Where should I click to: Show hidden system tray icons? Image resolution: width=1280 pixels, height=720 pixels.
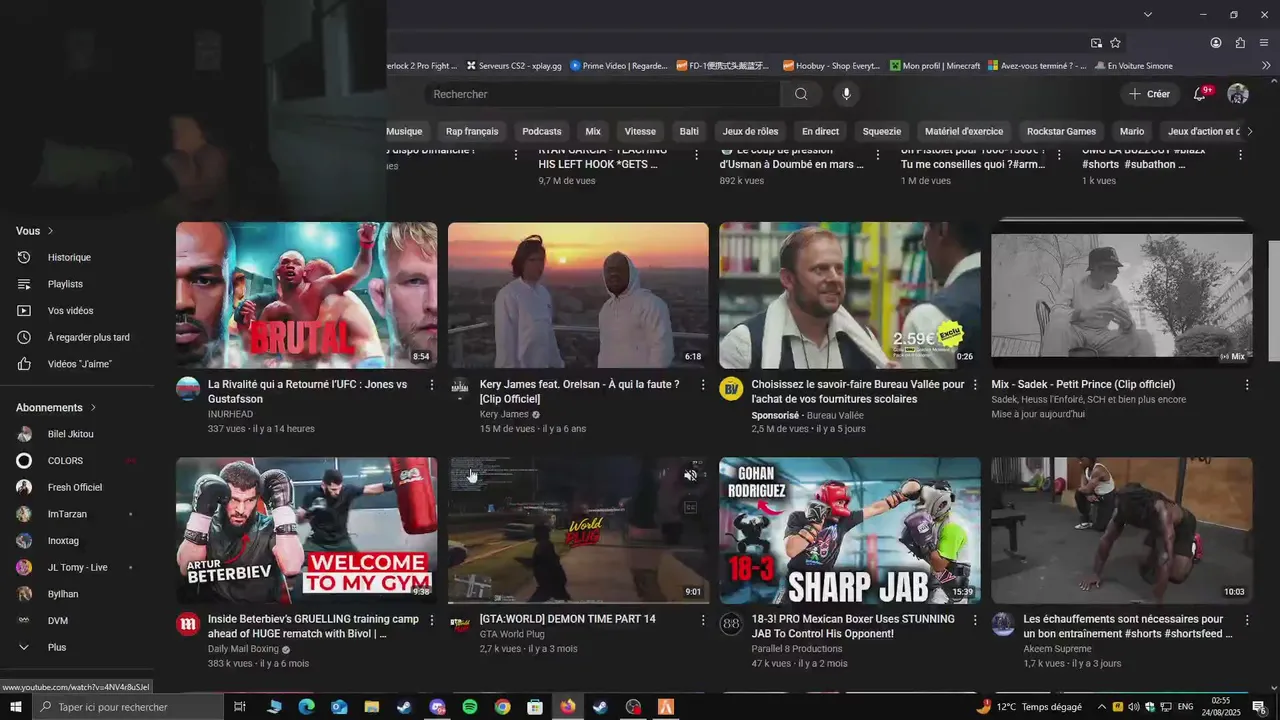point(1102,707)
